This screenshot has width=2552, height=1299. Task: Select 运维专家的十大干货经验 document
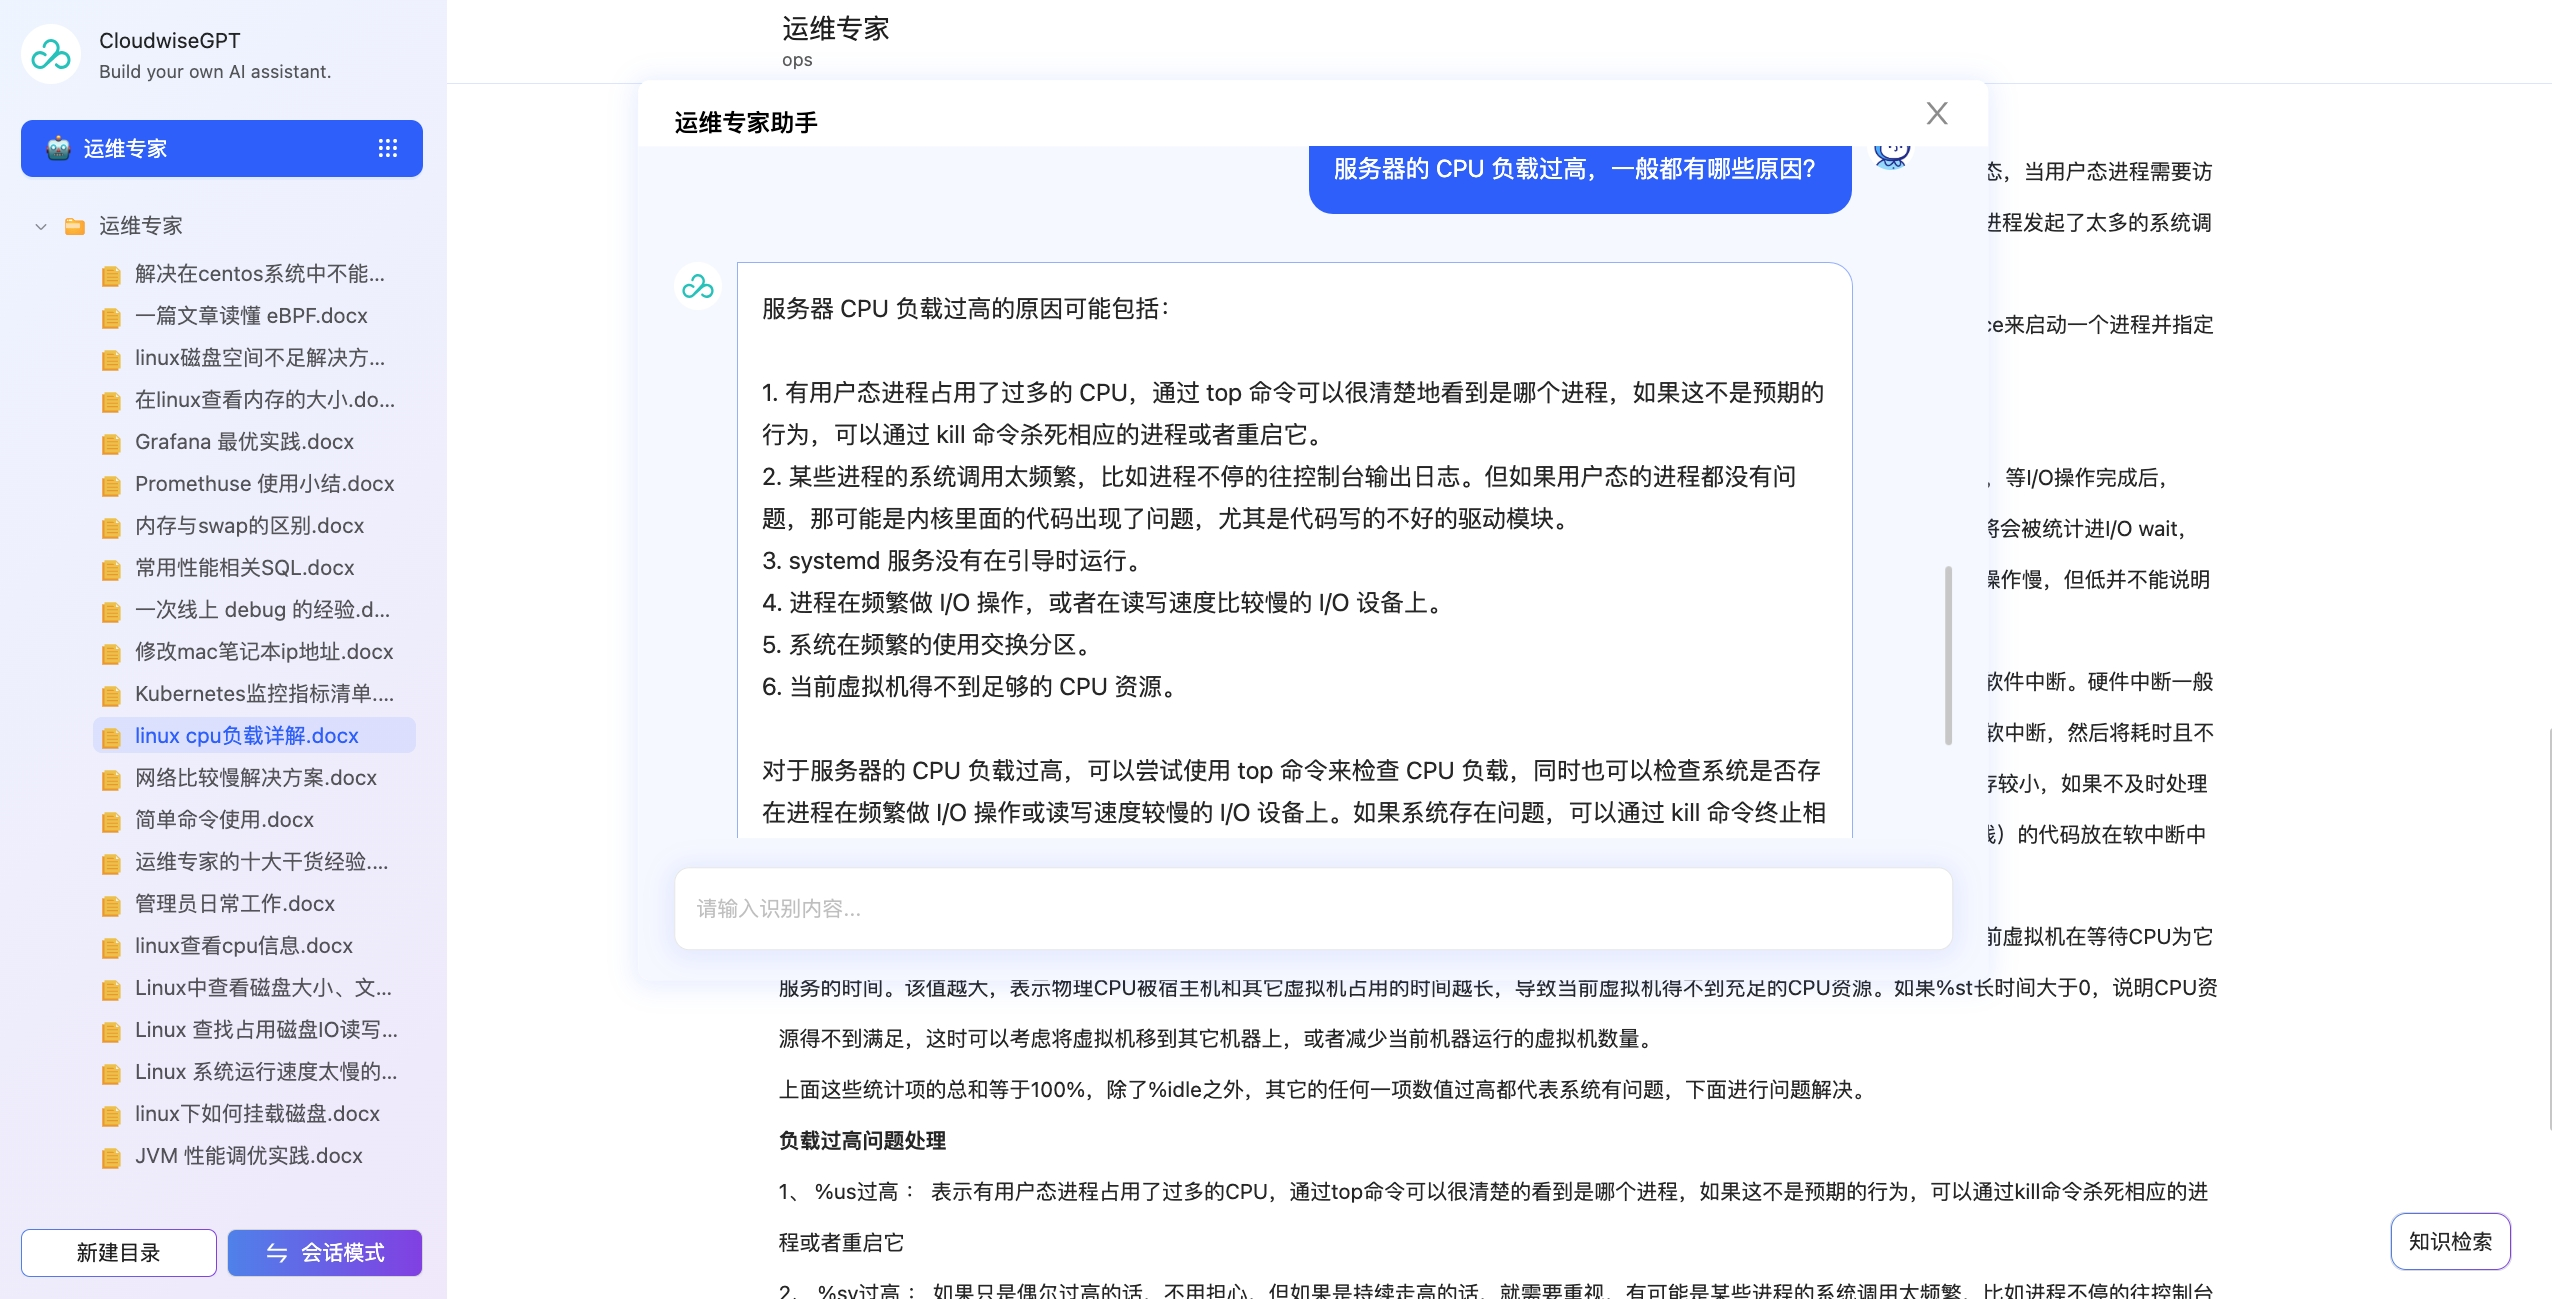coord(261,862)
